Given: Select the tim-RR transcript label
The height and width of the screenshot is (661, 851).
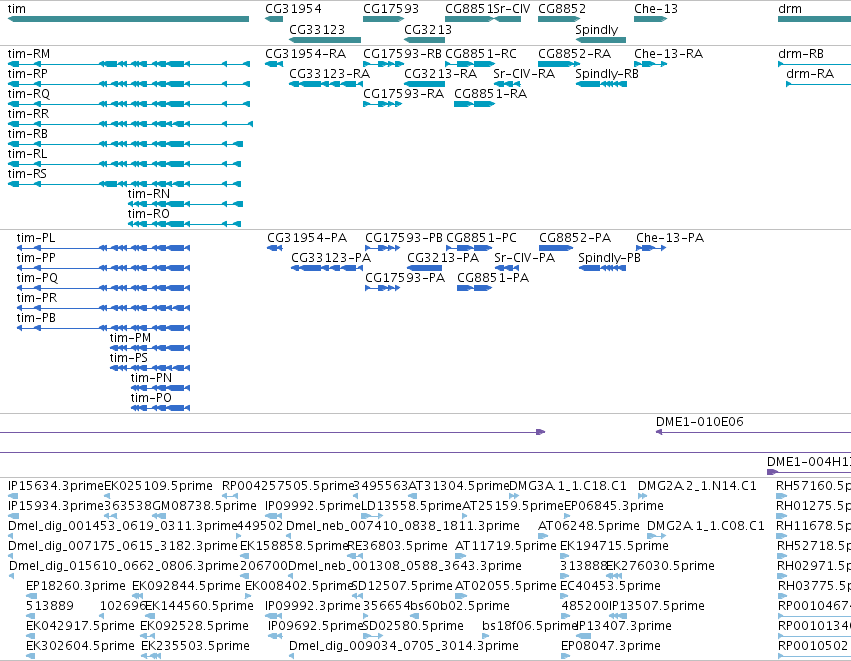Looking at the screenshot, I should (x=28, y=114).
